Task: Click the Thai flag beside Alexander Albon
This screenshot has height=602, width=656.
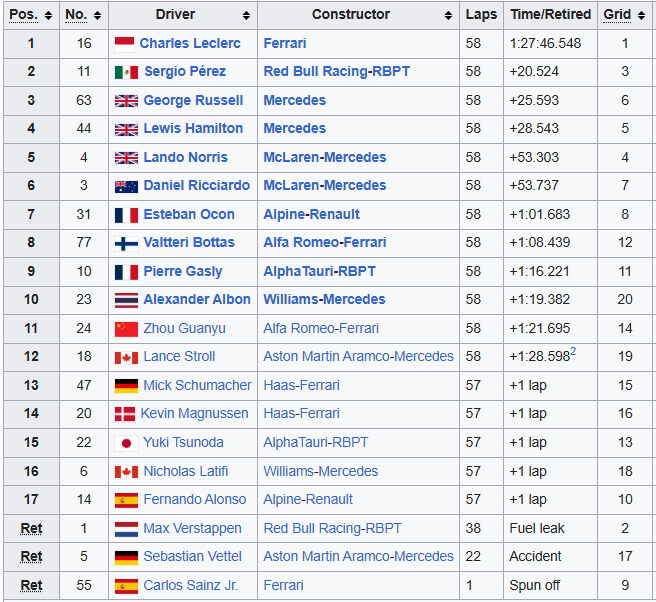Action: point(126,300)
